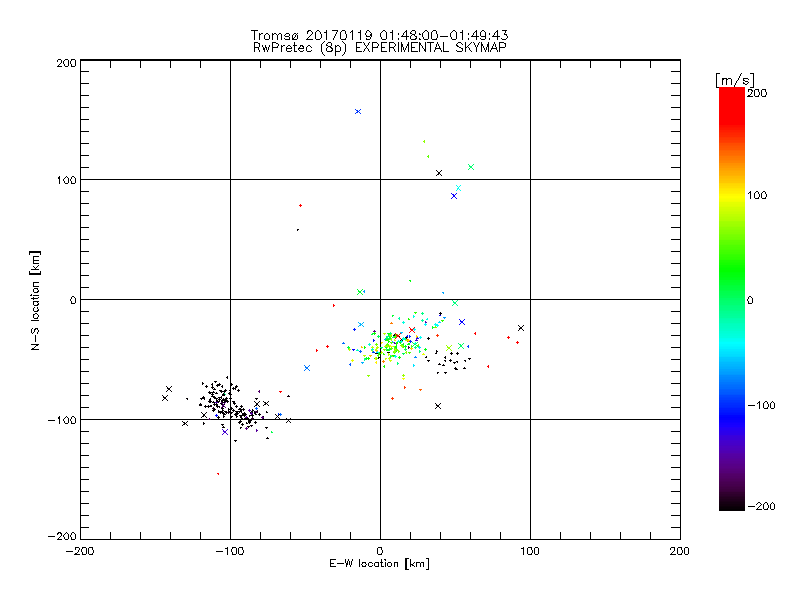Click the colorbar label 100
800x600 pixels.
tap(757, 195)
